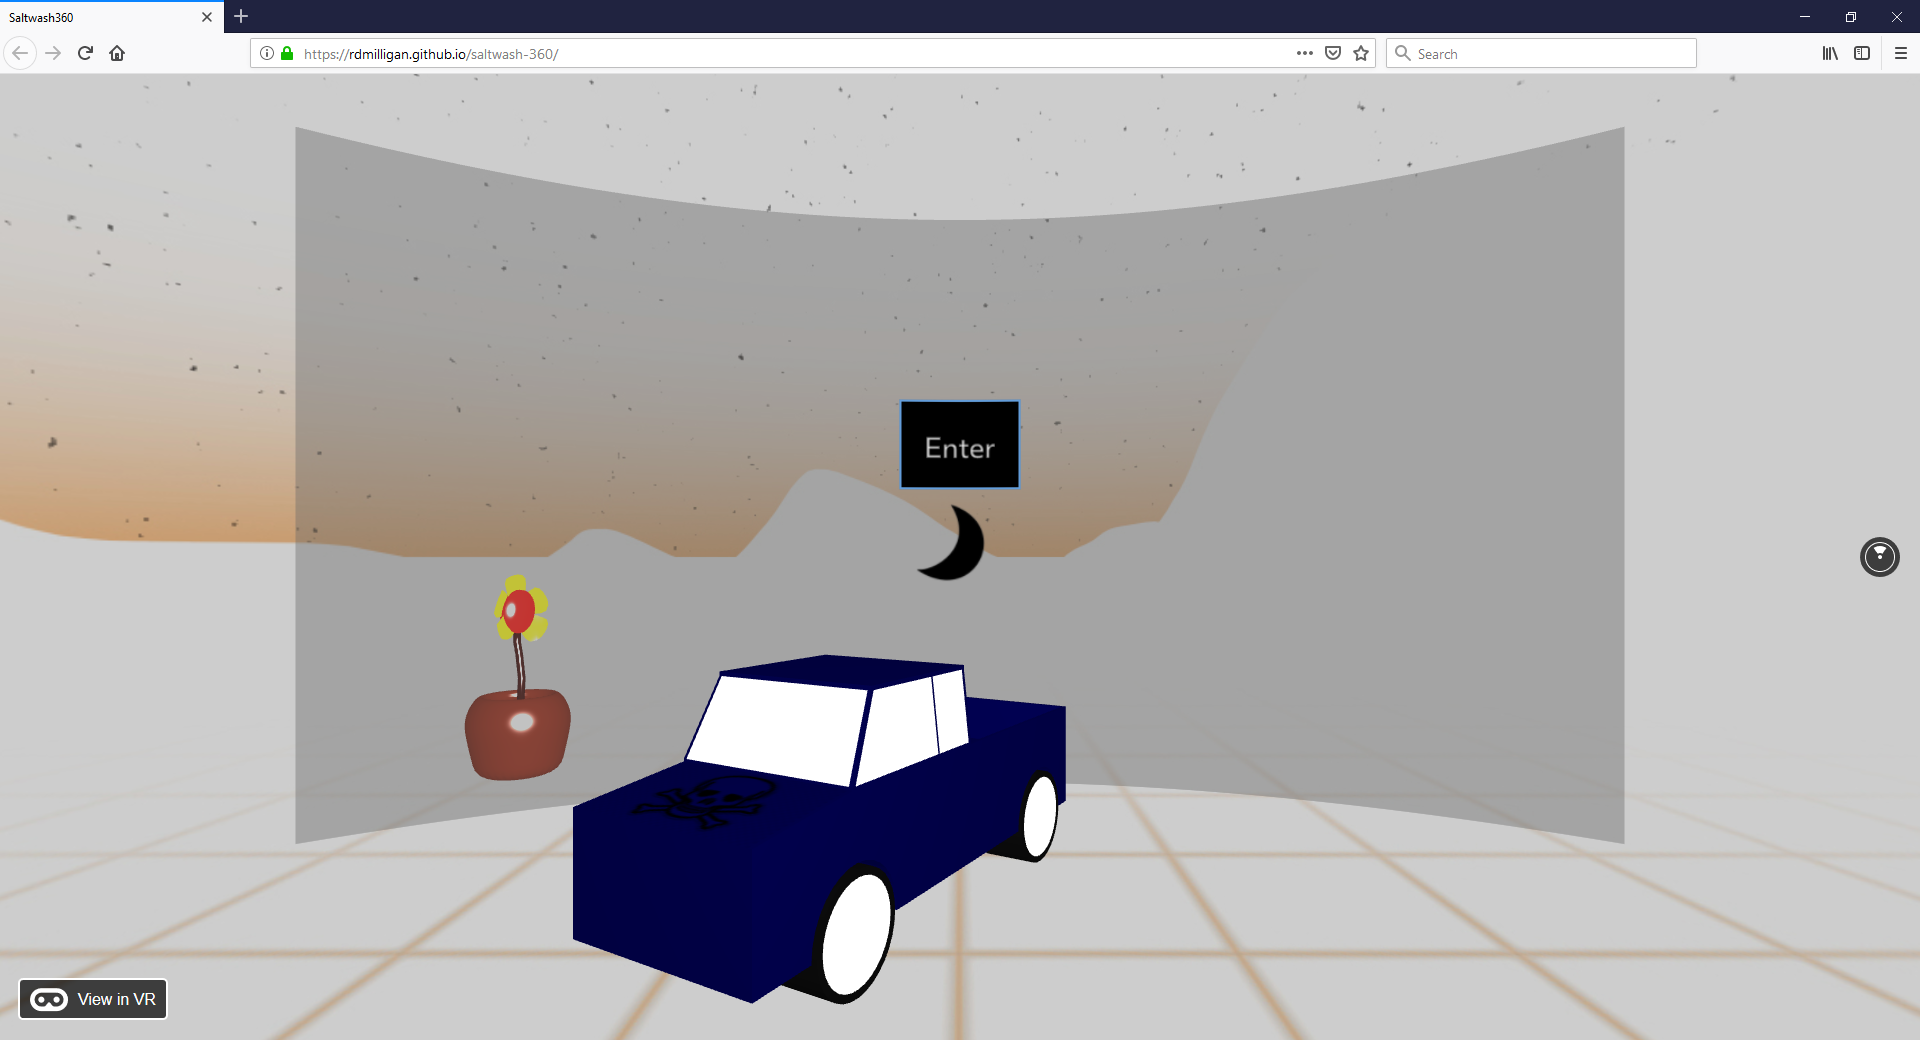
Task: Click the black Enter button in scene
Action: pyautogui.click(x=960, y=445)
